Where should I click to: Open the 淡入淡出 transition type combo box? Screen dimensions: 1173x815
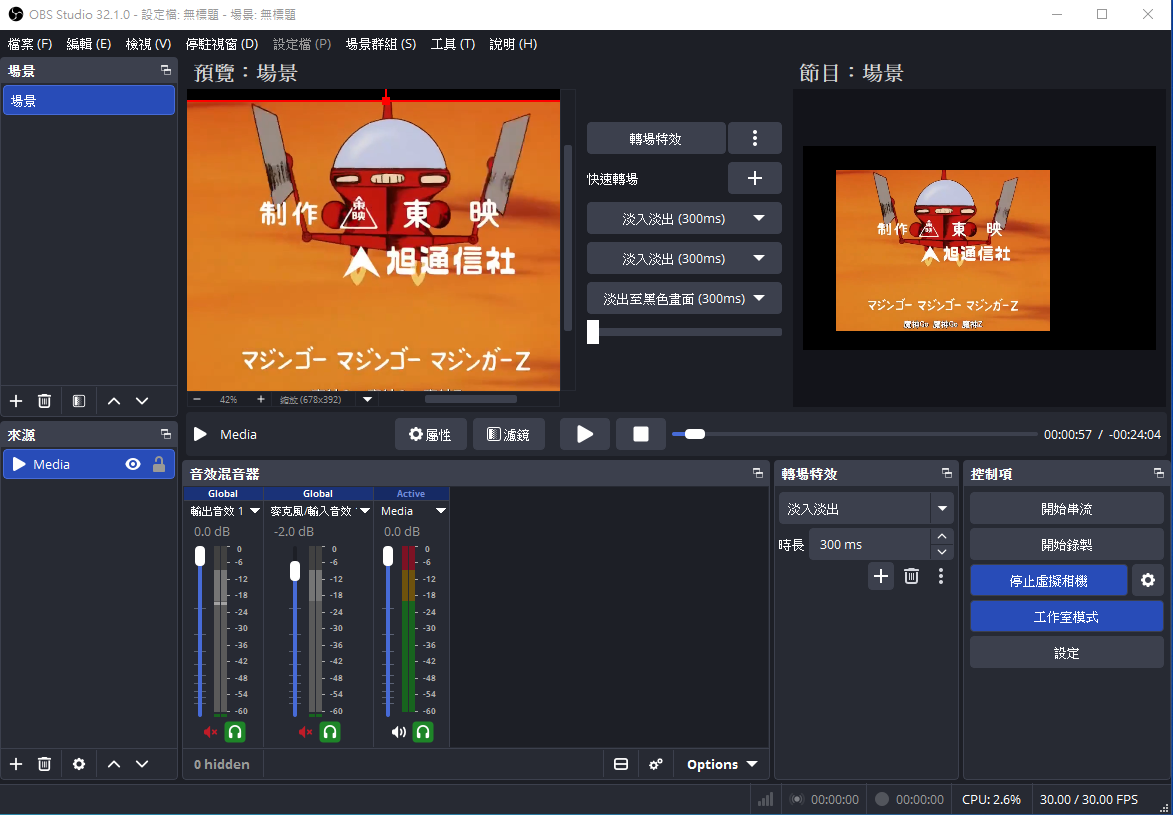(x=865, y=509)
